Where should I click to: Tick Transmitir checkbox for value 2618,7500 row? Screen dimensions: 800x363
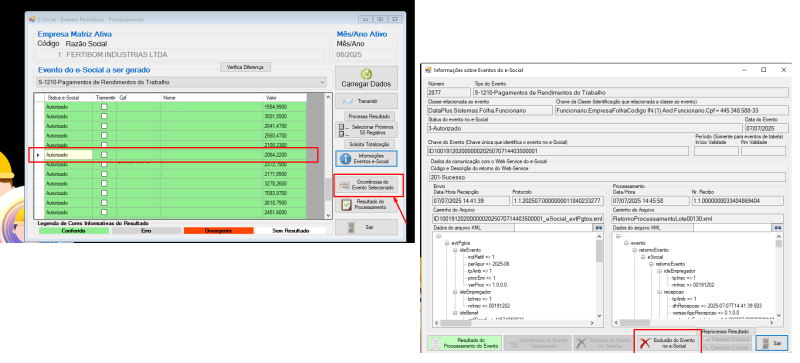pos(104,203)
